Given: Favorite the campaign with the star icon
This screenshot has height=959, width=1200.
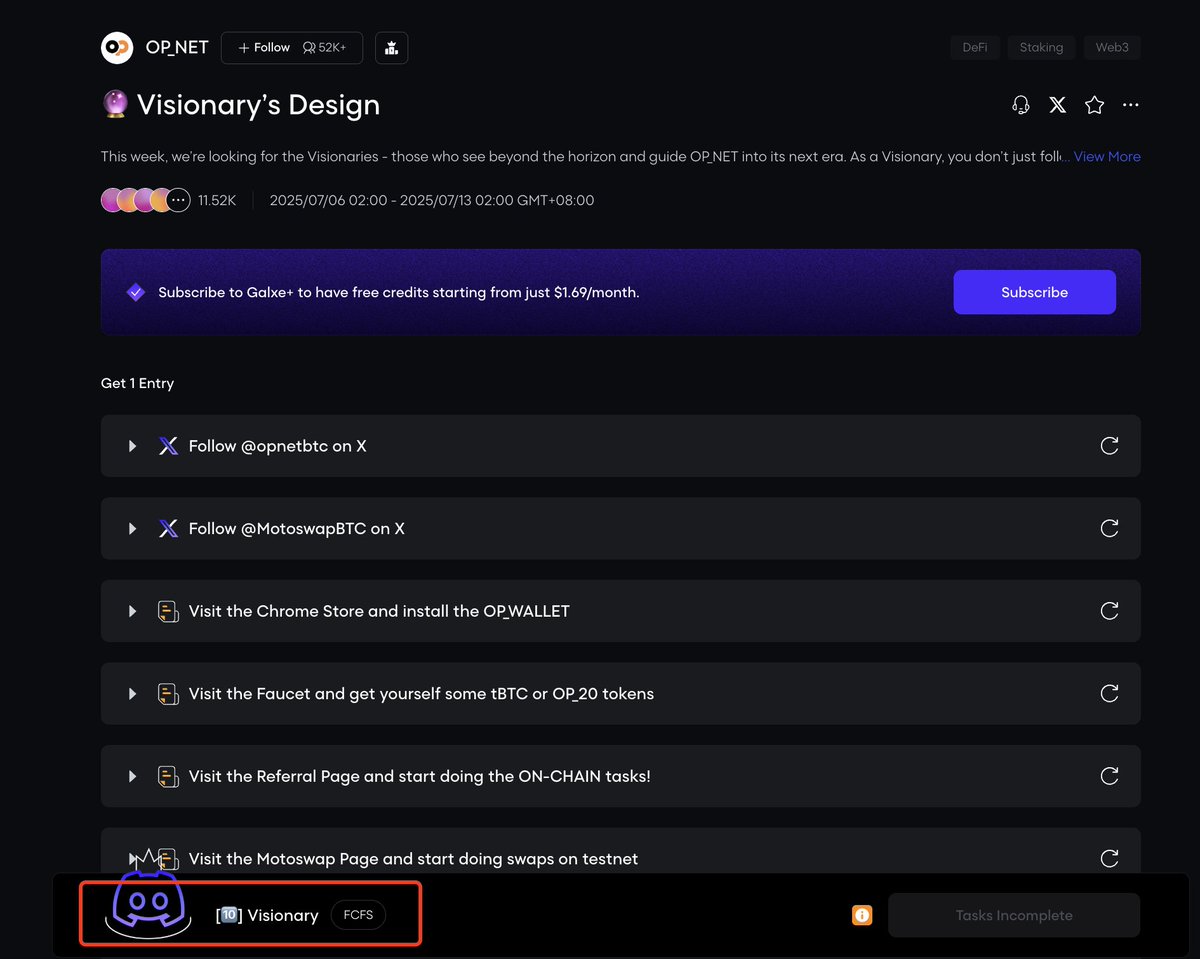Looking at the screenshot, I should point(1094,105).
